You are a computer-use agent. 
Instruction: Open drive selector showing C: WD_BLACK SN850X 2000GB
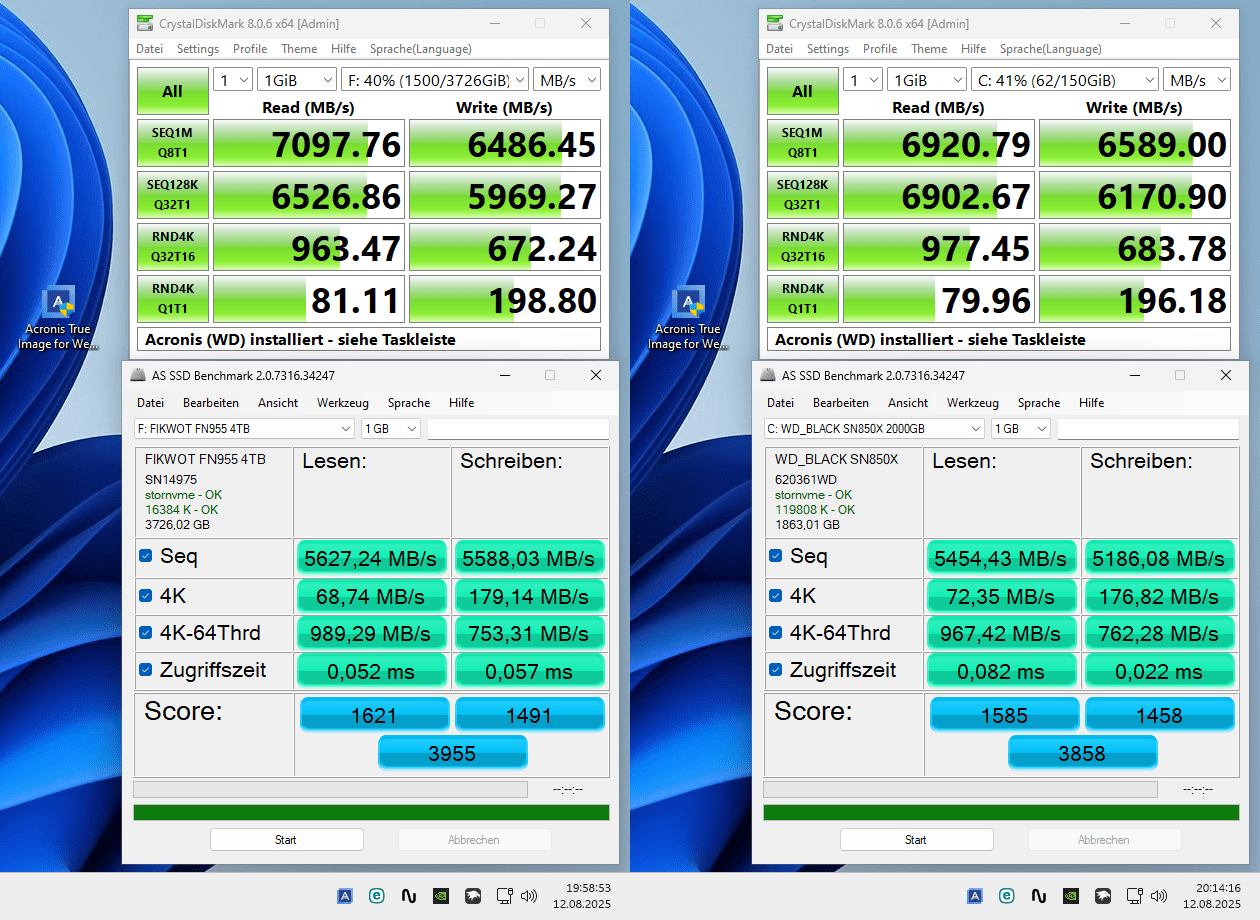pyautogui.click(x=874, y=428)
